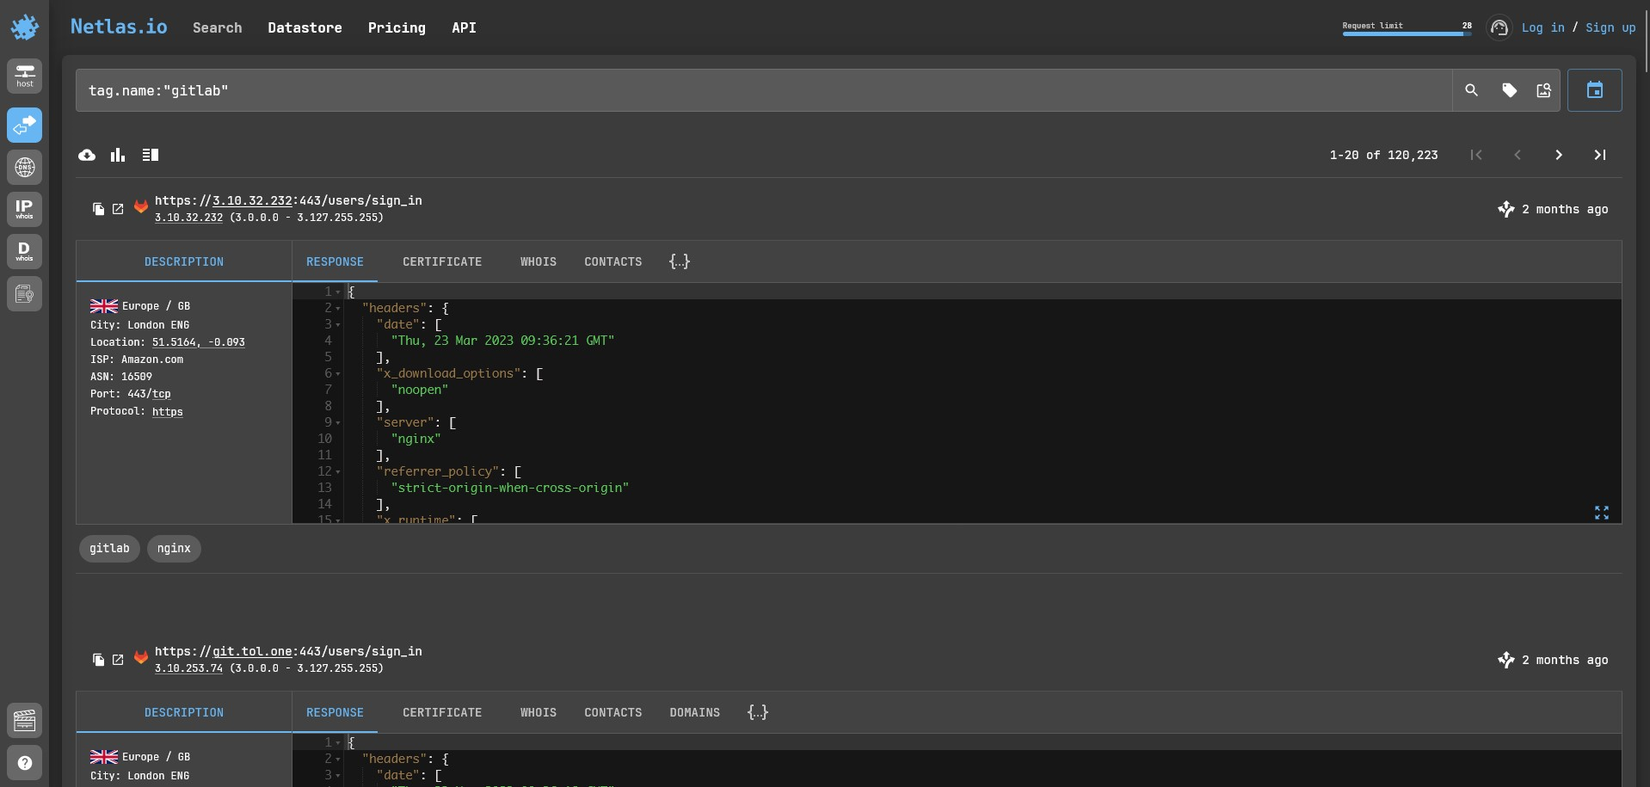Collapse the "server" JSON fold arrow
Image resolution: width=1650 pixels, height=787 pixels.
[338, 423]
